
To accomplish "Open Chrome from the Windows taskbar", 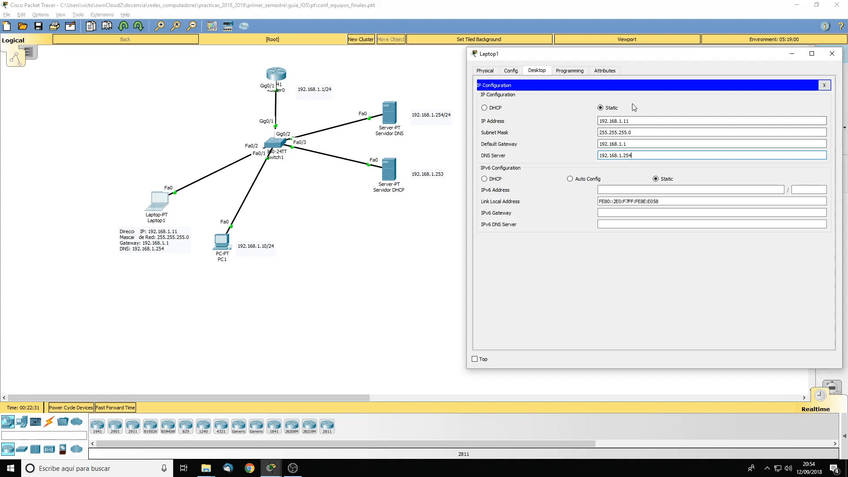I will click(249, 468).
